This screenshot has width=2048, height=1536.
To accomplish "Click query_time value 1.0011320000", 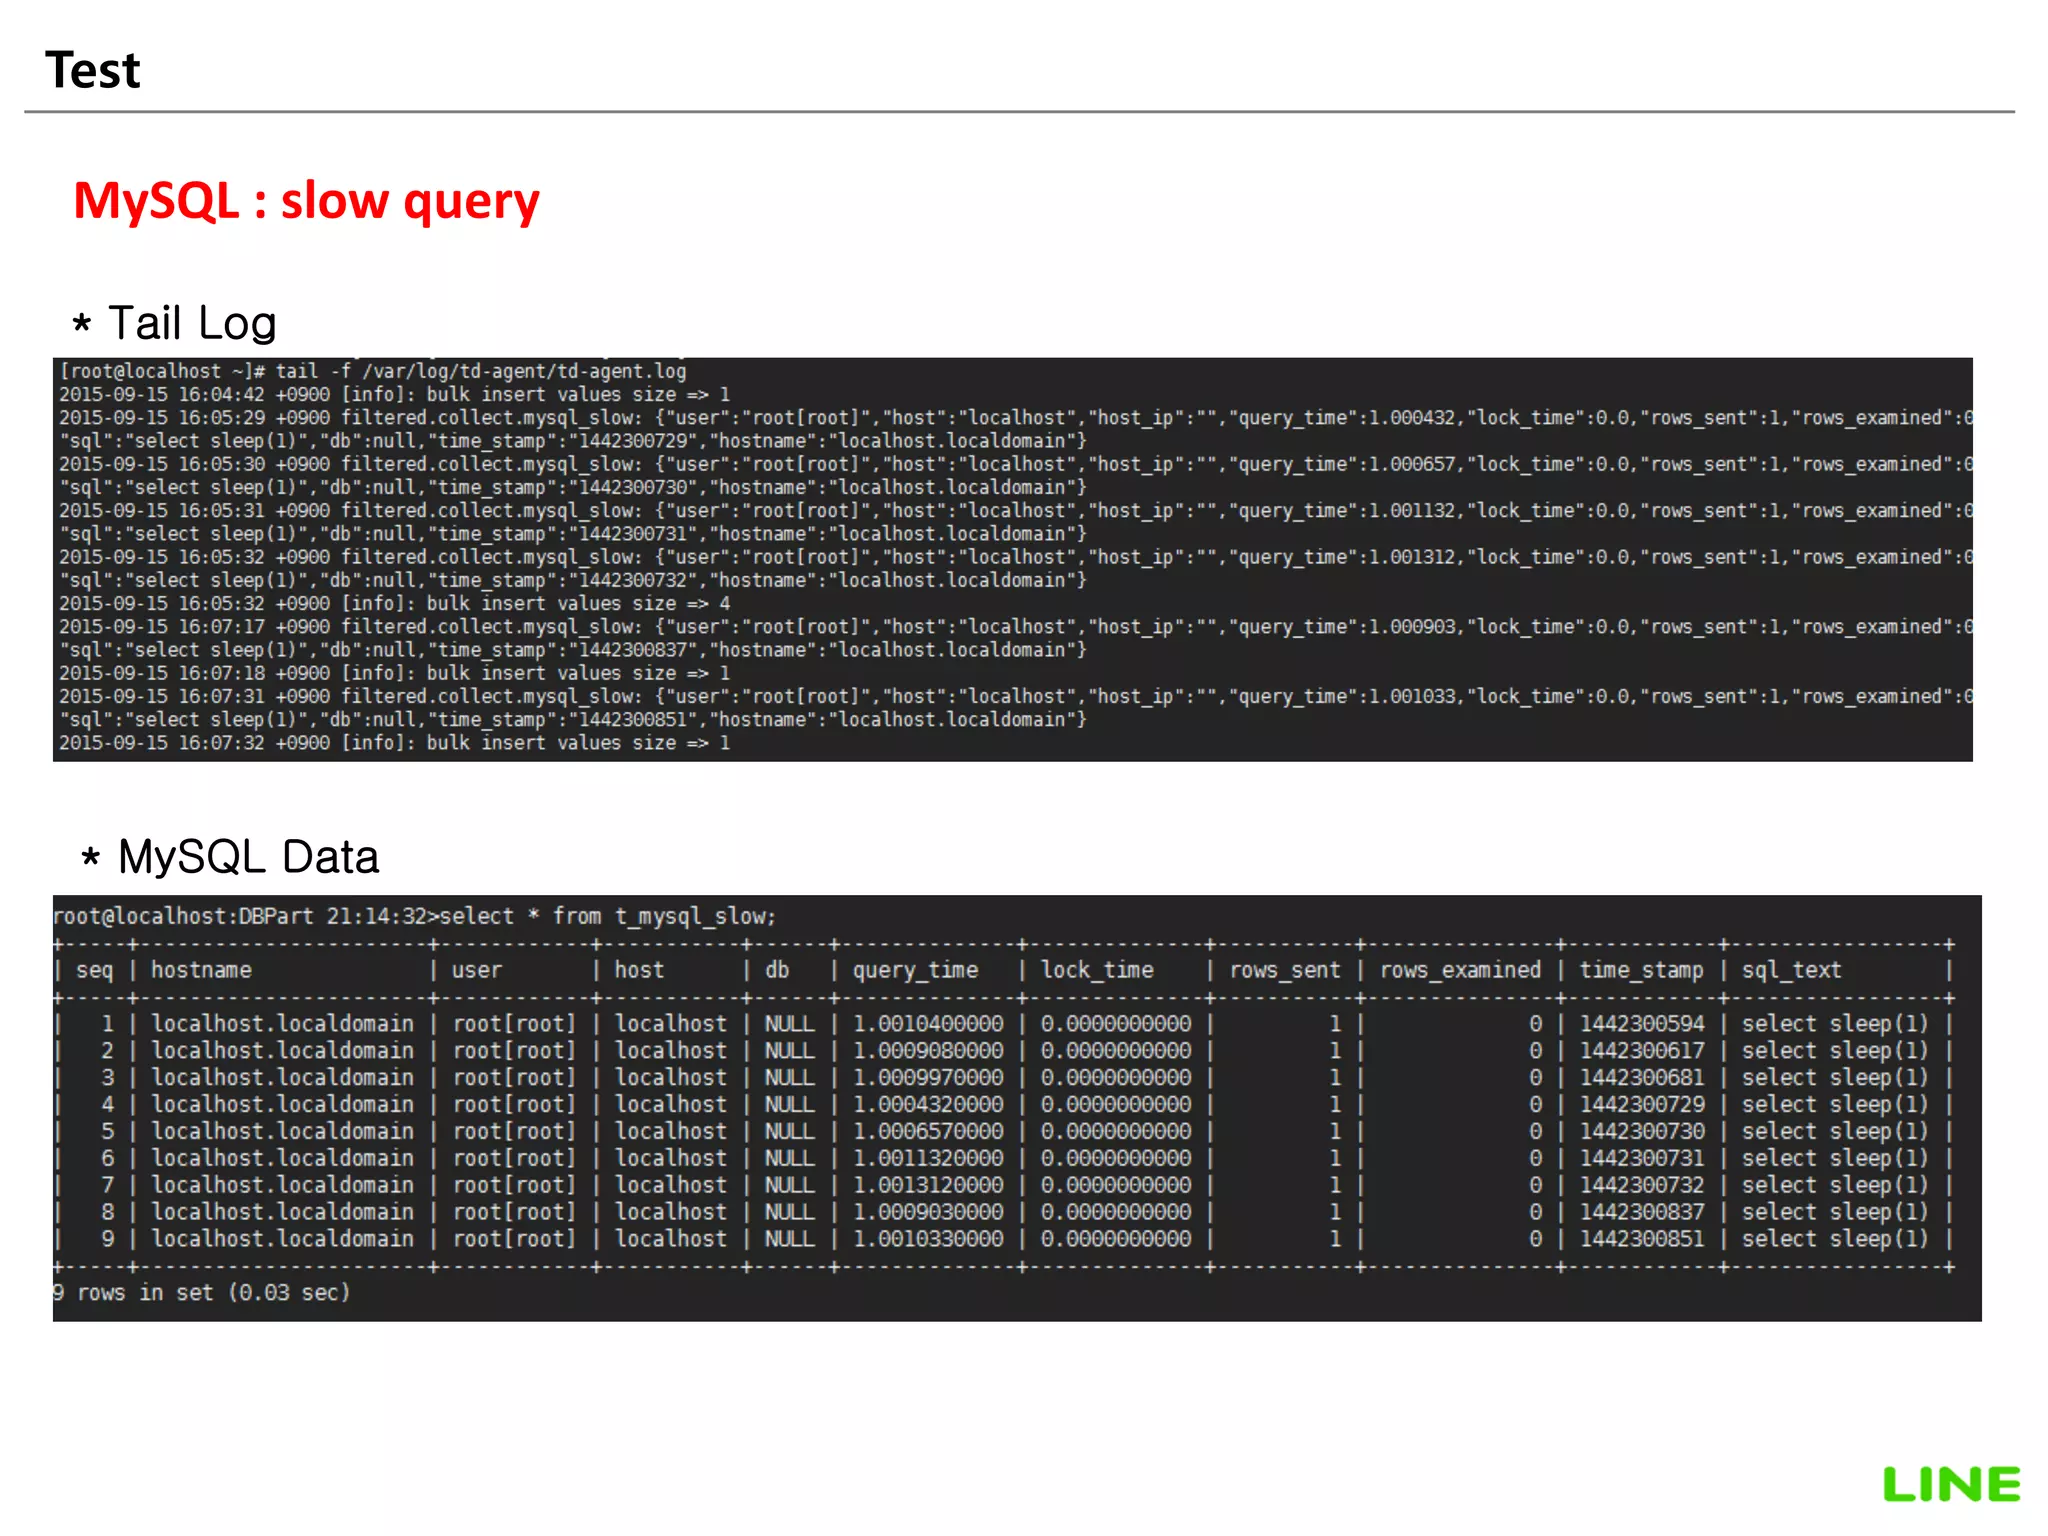I will click(928, 1158).
